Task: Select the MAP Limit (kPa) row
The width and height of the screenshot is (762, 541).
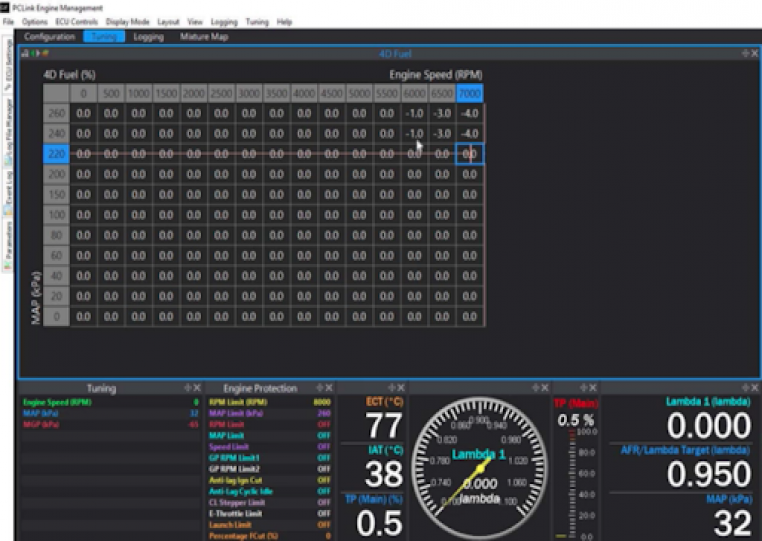Action: pyautogui.click(x=270, y=413)
